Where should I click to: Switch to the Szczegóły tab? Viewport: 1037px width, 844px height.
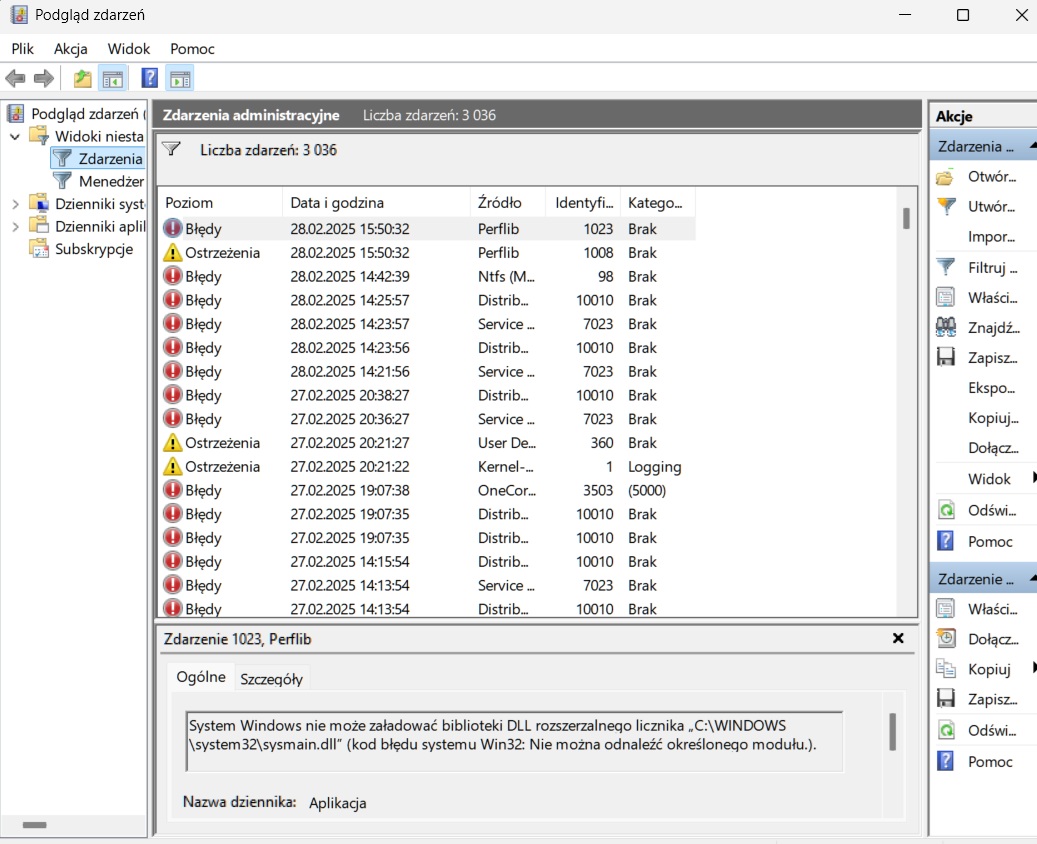tap(271, 678)
